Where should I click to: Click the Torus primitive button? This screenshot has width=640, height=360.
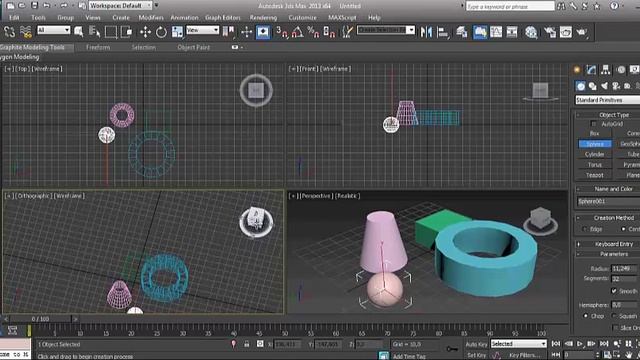tap(595, 164)
